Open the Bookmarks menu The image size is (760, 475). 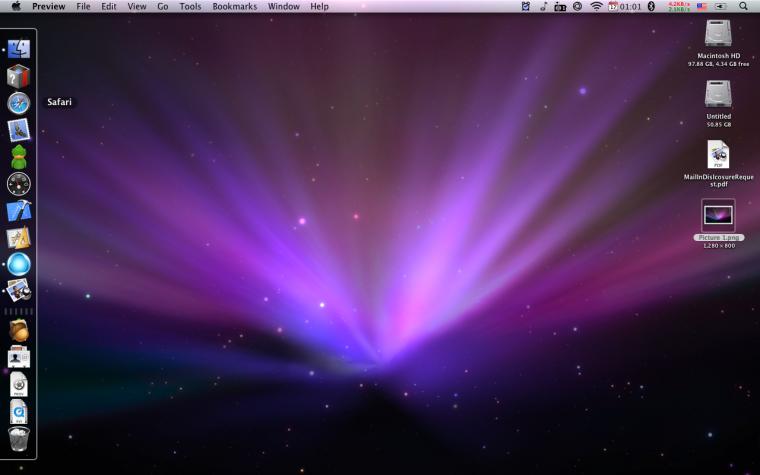tap(235, 6)
